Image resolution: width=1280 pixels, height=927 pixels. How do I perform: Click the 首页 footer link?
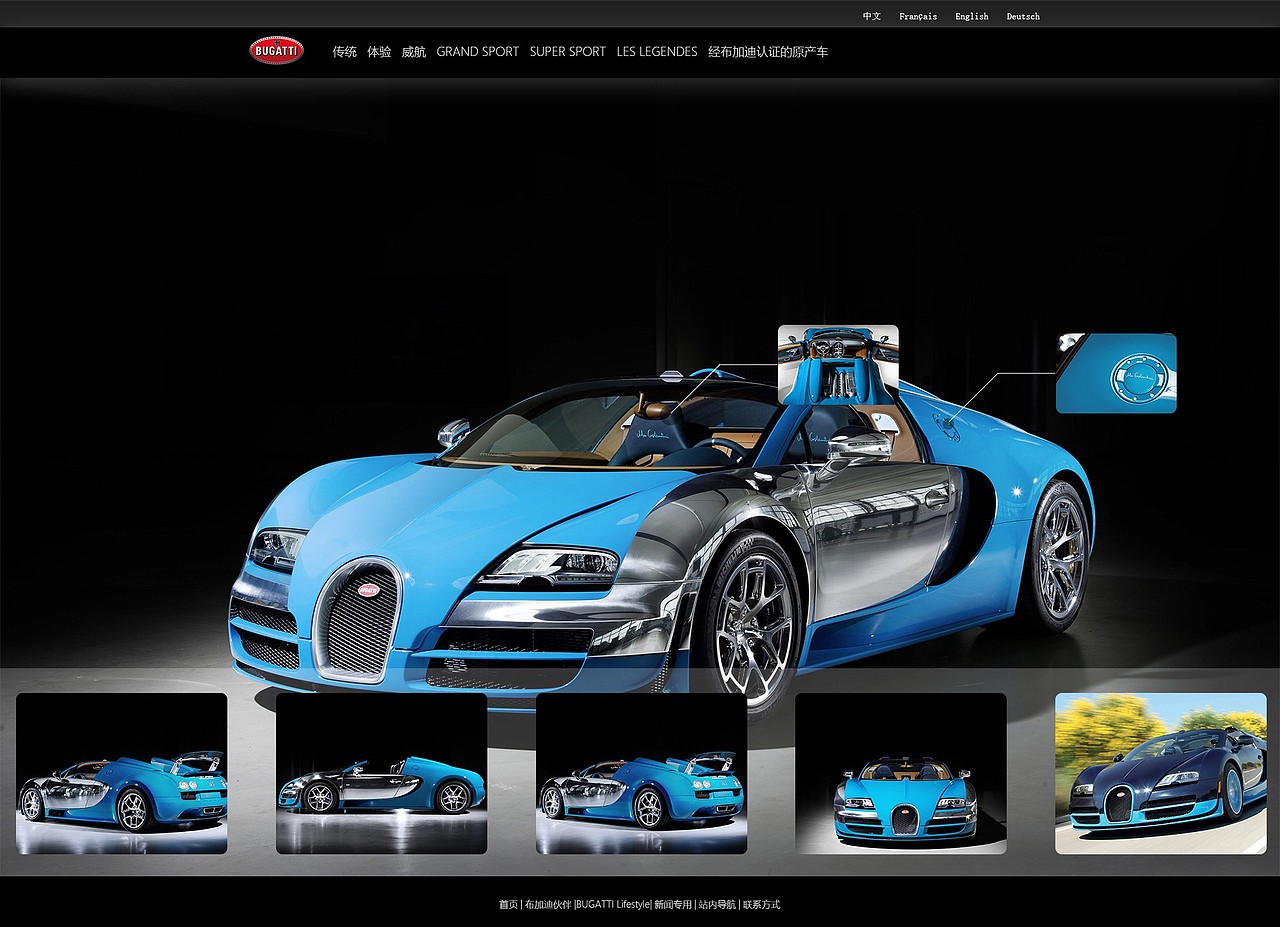(x=508, y=904)
